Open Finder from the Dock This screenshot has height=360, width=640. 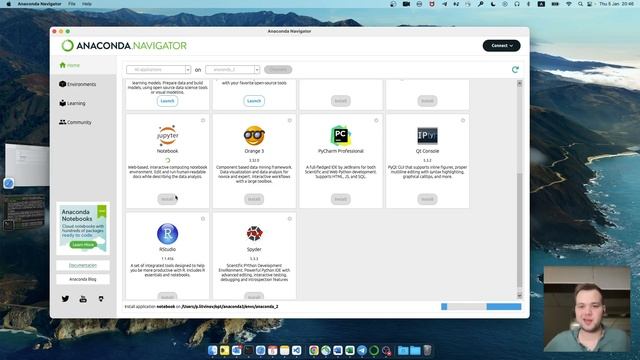(213, 350)
